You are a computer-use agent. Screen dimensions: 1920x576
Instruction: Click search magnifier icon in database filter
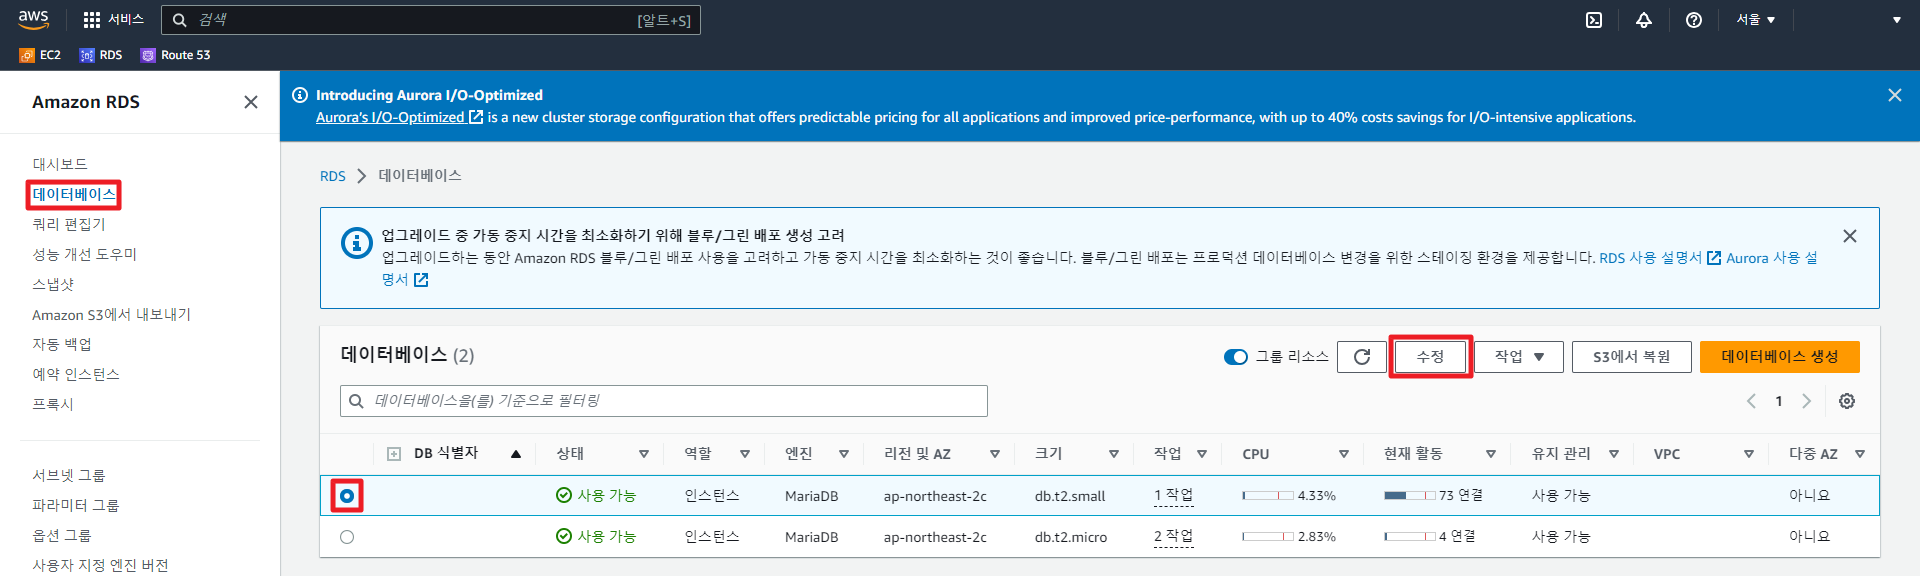pyautogui.click(x=356, y=401)
